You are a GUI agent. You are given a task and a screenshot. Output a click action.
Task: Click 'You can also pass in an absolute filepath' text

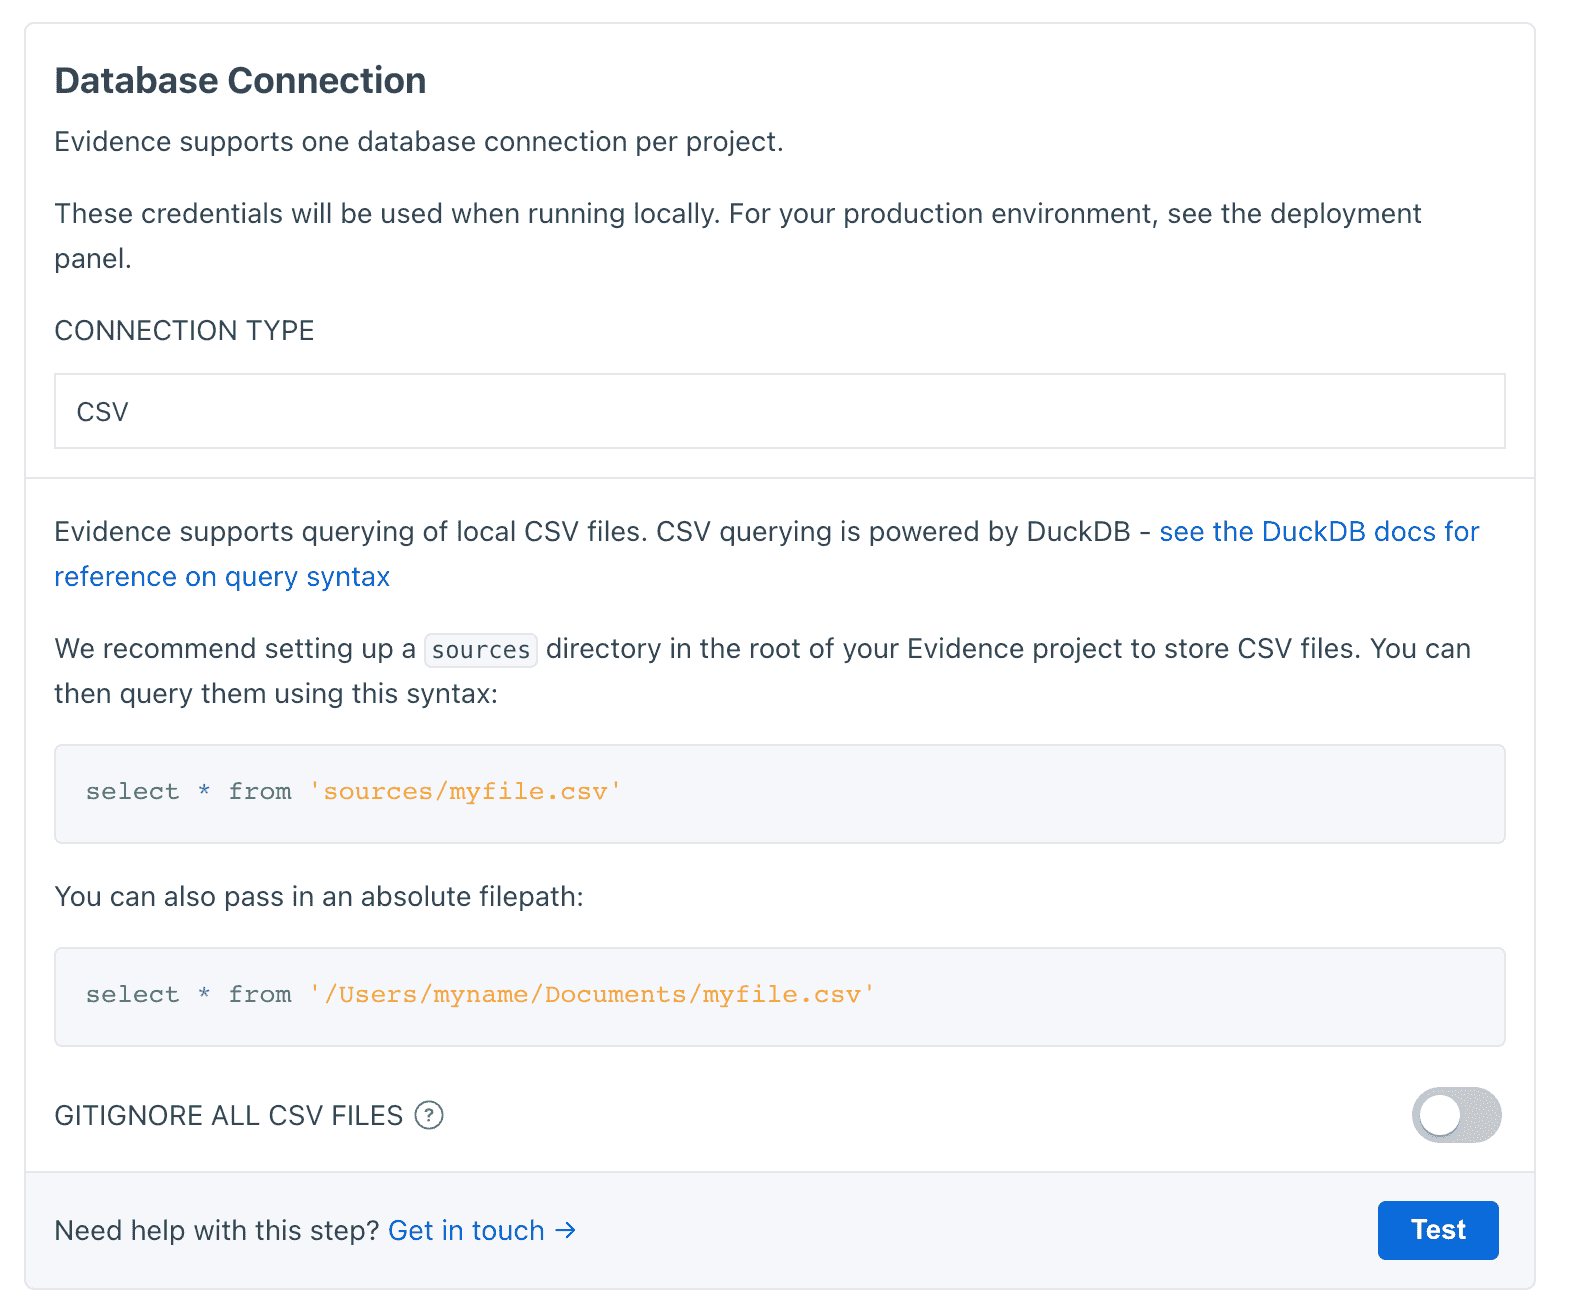[x=318, y=897]
